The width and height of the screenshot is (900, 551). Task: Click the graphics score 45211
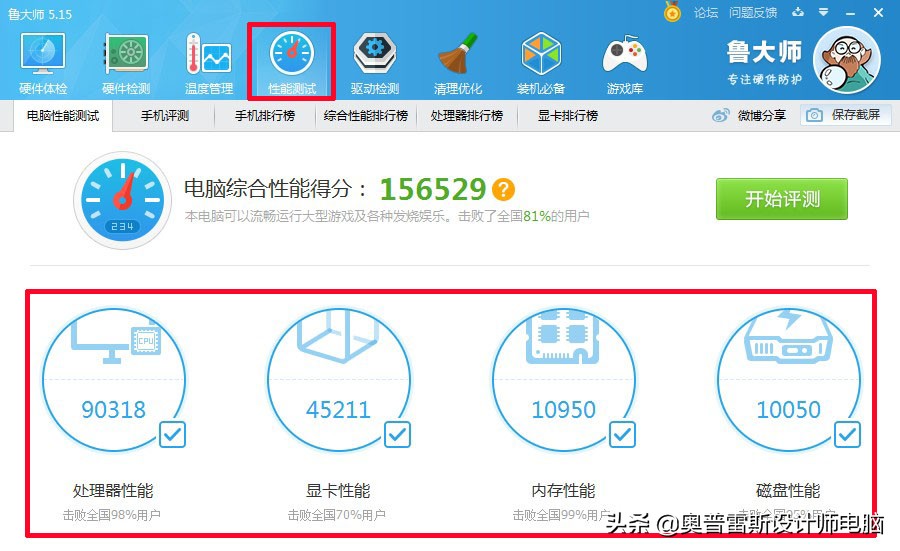[x=338, y=410]
